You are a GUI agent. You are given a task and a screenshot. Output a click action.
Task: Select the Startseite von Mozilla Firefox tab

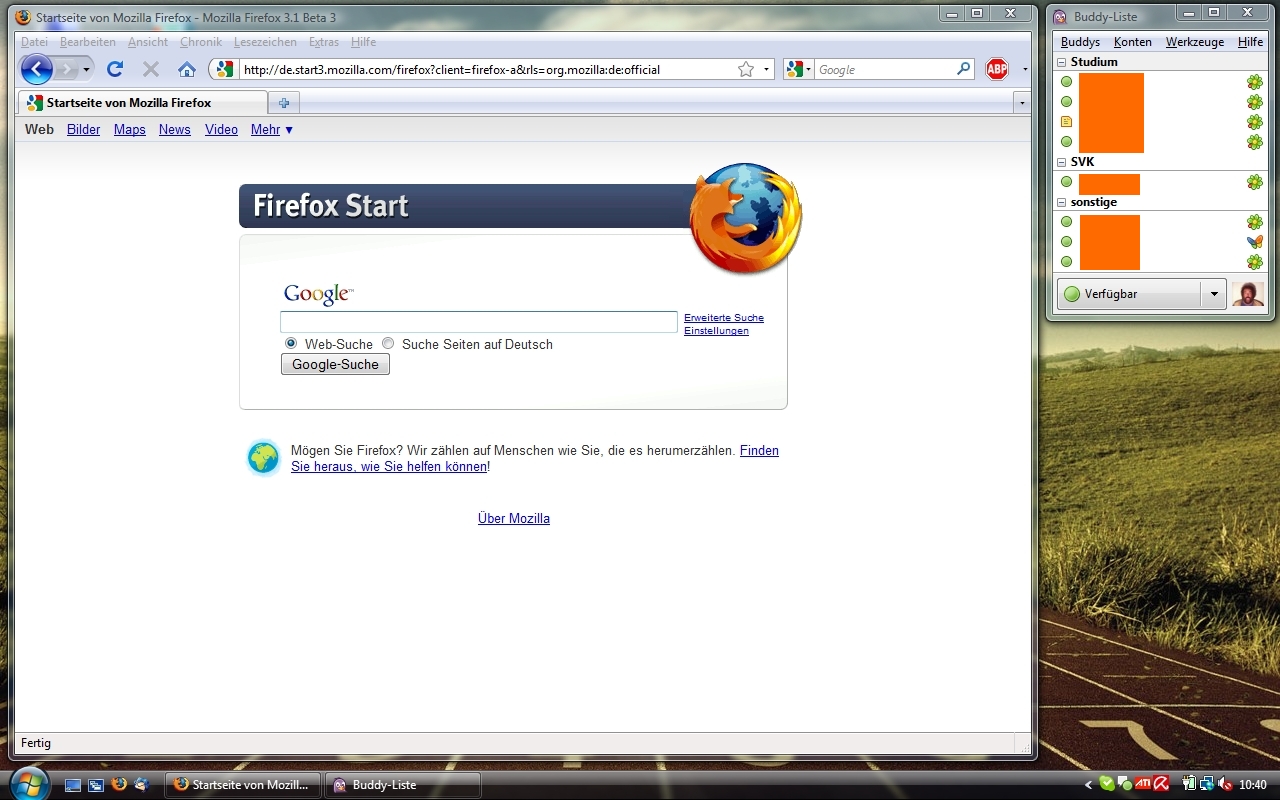pos(143,102)
